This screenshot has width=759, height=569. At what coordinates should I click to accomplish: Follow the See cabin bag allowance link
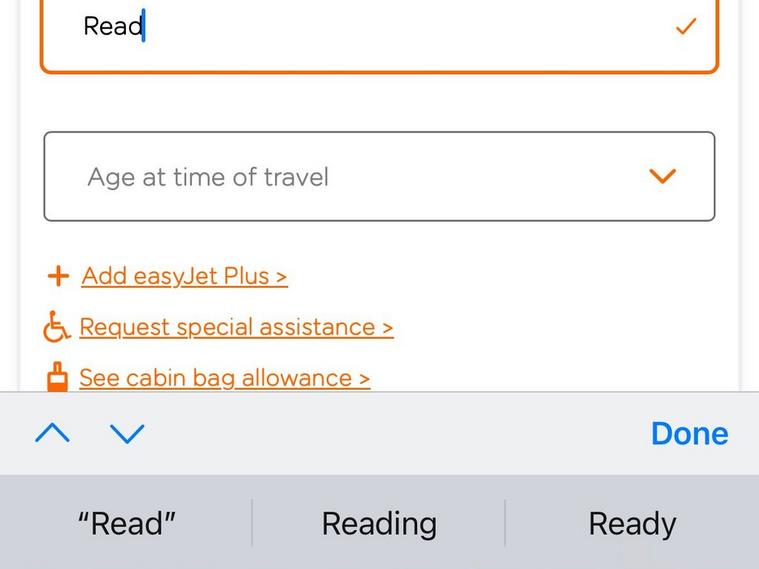point(216,378)
